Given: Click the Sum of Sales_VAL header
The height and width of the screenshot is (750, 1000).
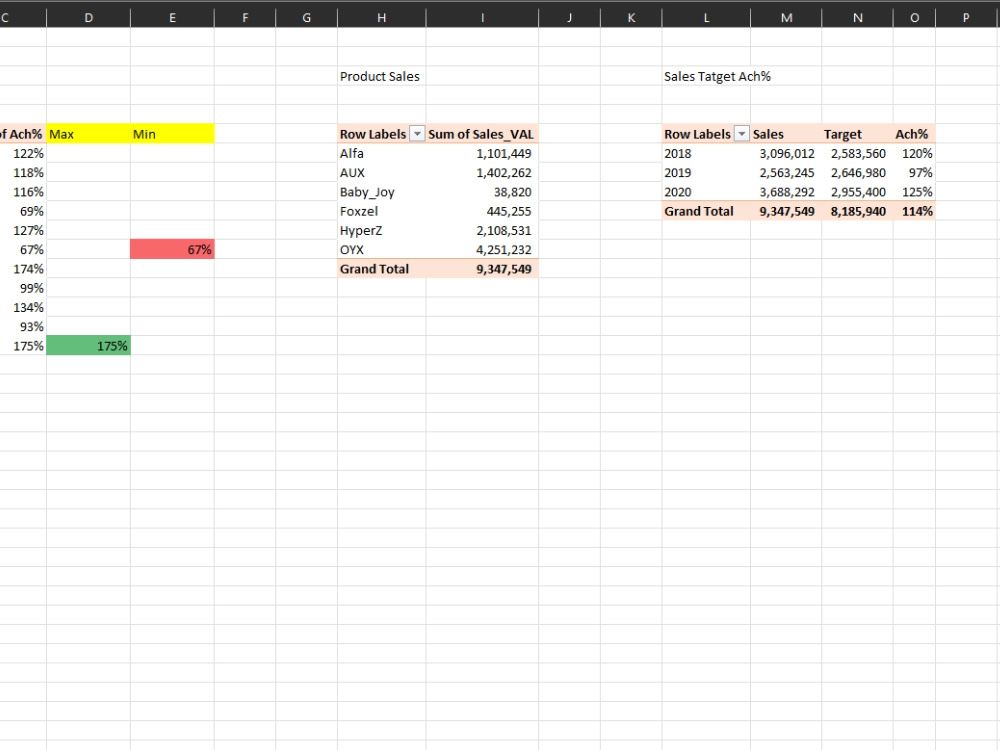Looking at the screenshot, I should (481, 134).
